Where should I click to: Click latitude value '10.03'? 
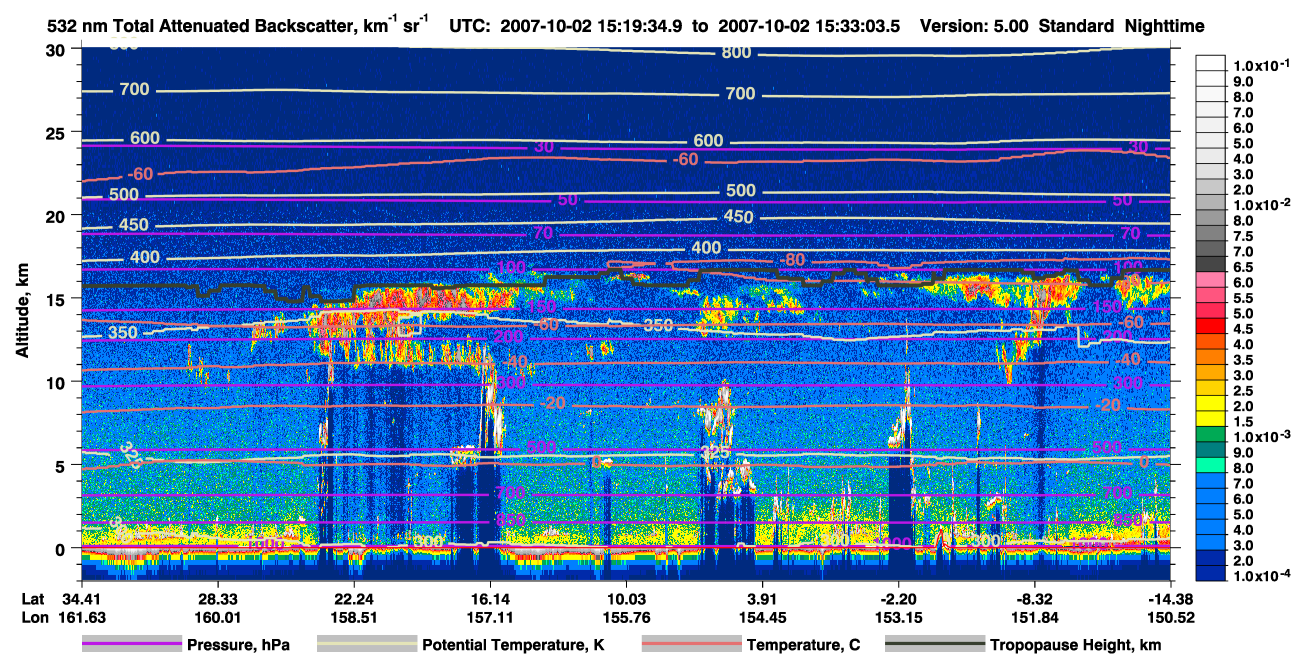626,597
